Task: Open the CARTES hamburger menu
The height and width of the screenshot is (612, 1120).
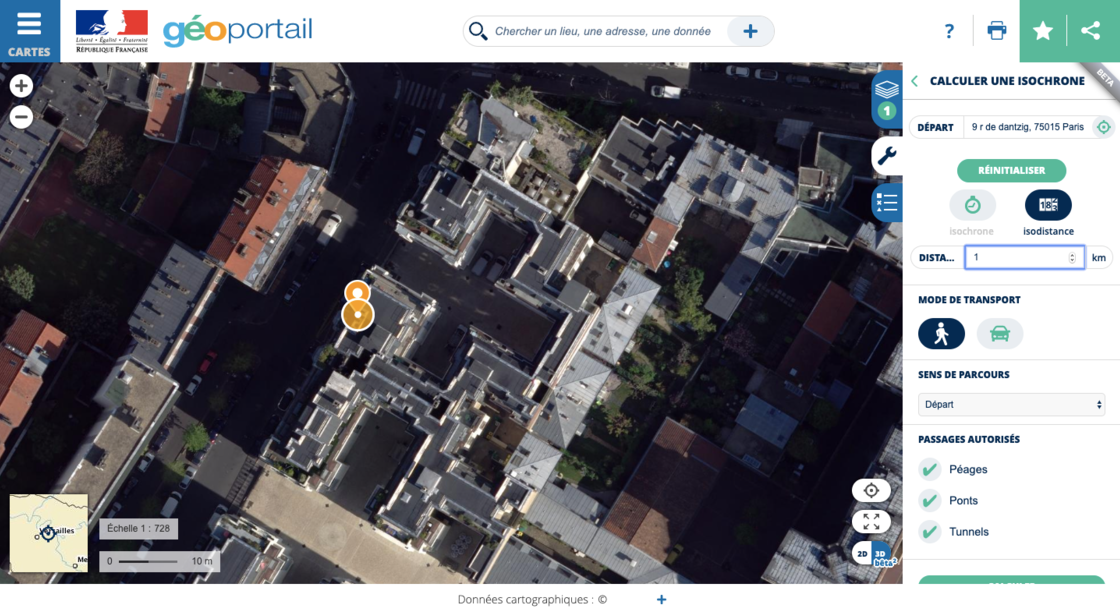Action: pyautogui.click(x=29, y=31)
